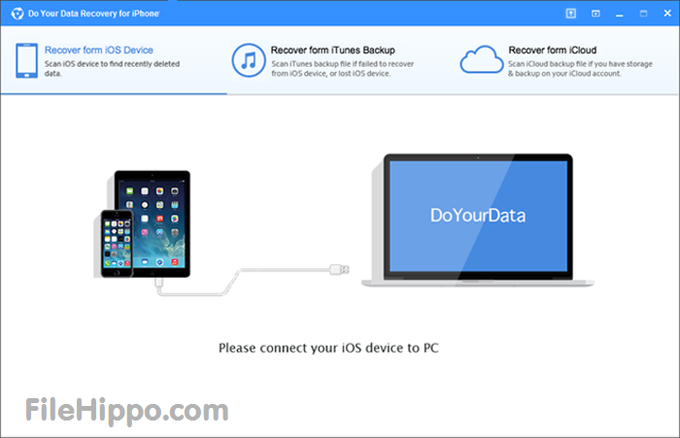Screen dimensions: 680x438
Task: Minimize the Data Recovery window
Action: click(x=619, y=15)
